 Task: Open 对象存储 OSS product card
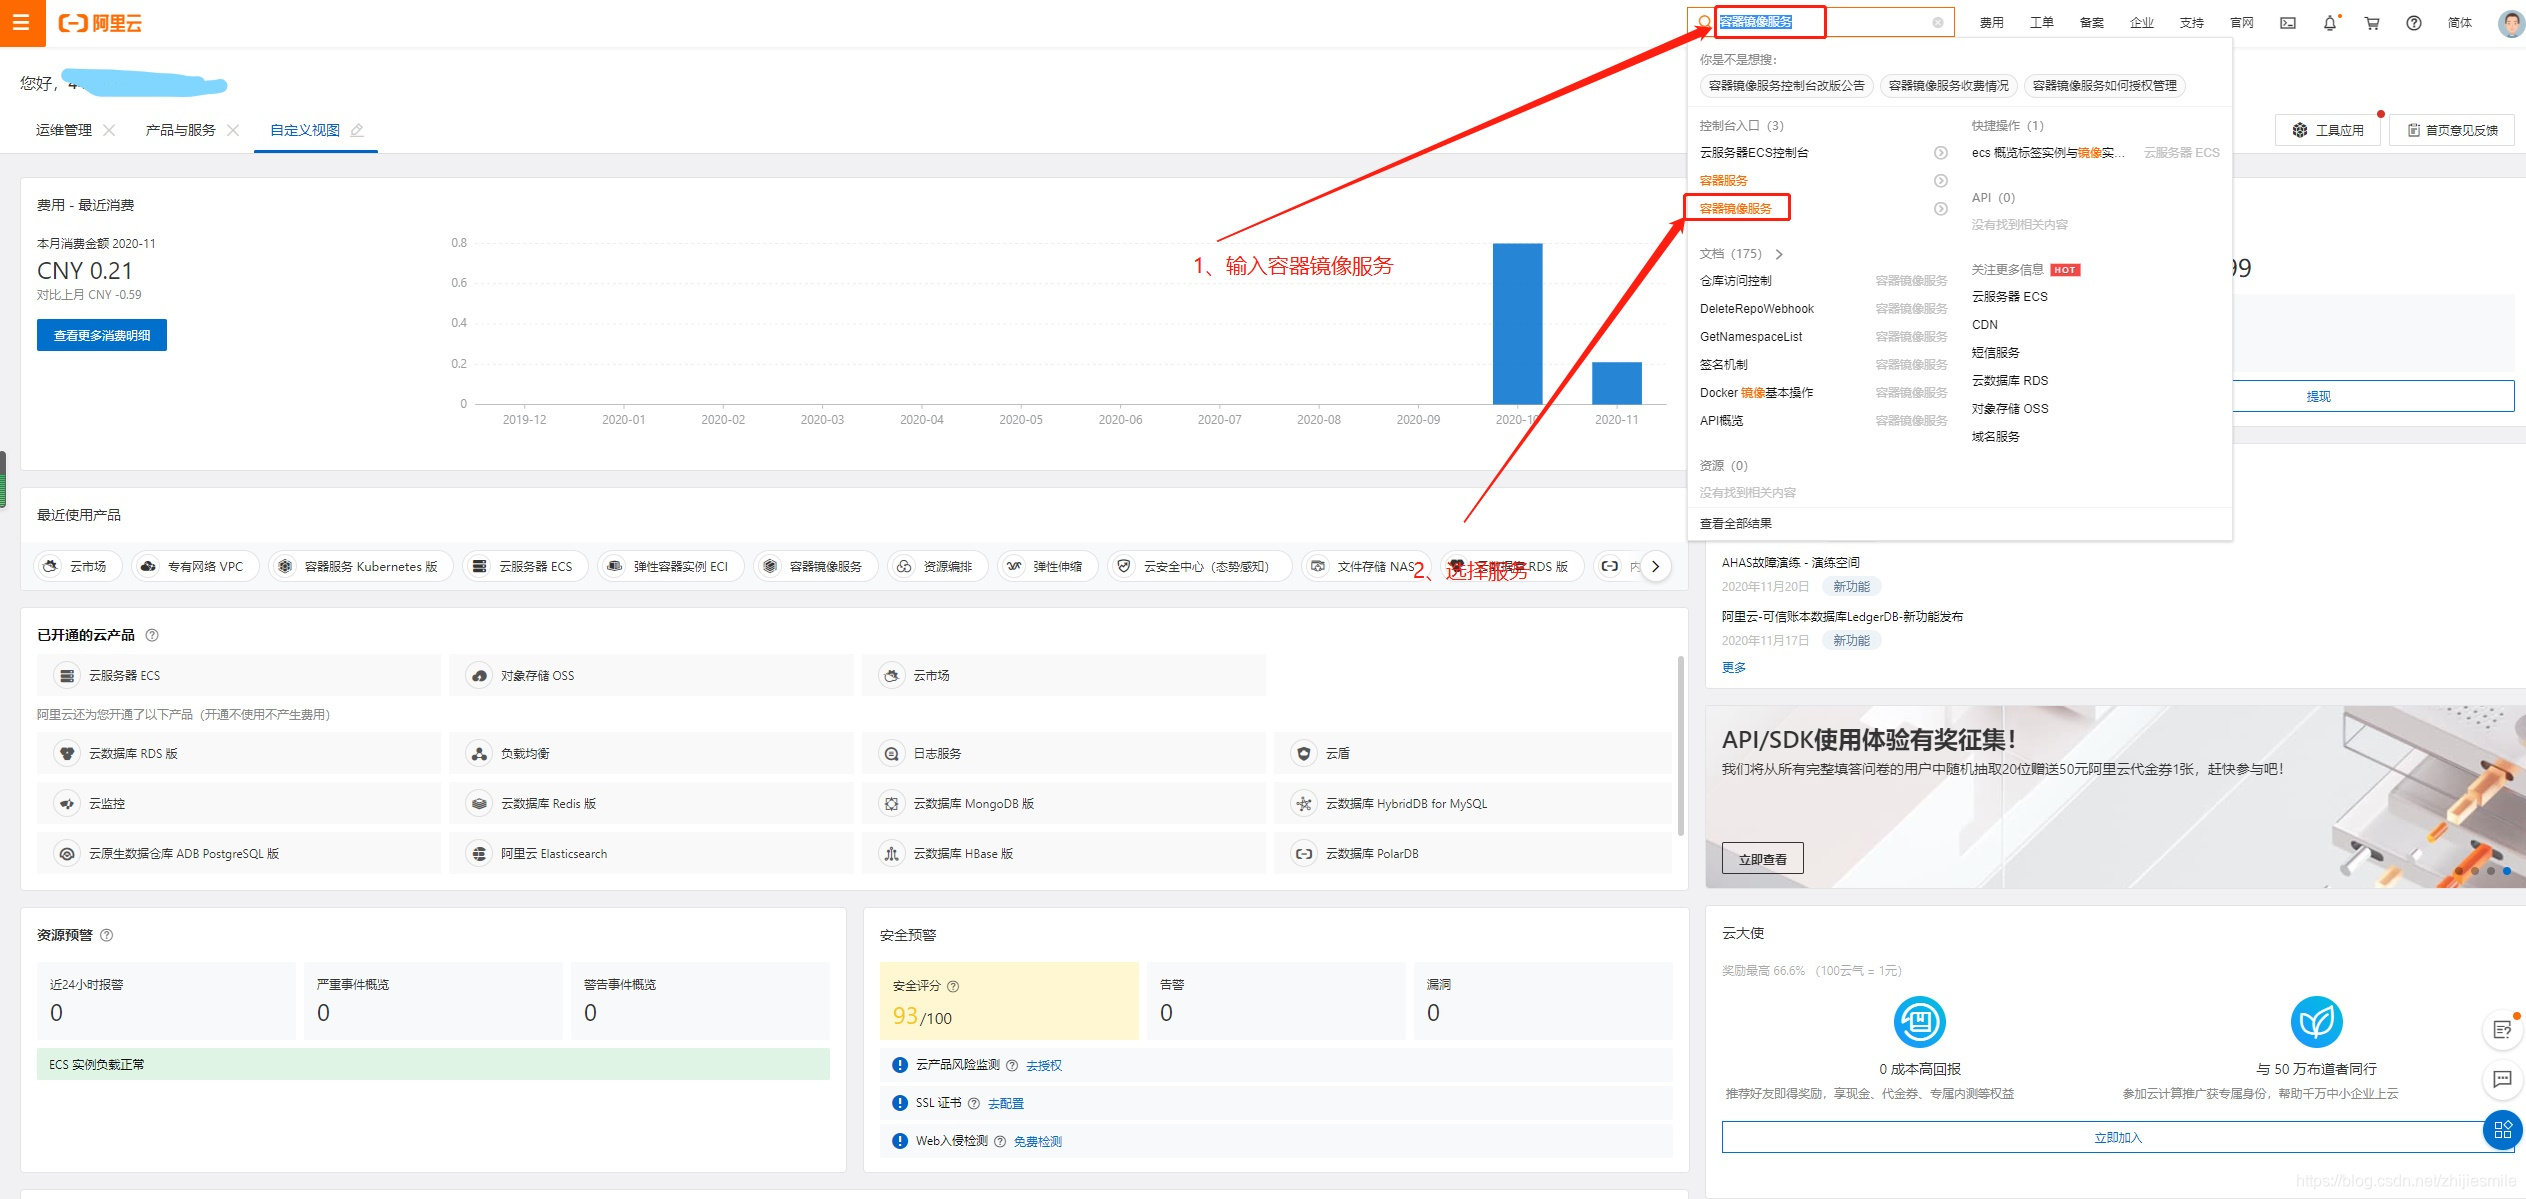click(651, 675)
